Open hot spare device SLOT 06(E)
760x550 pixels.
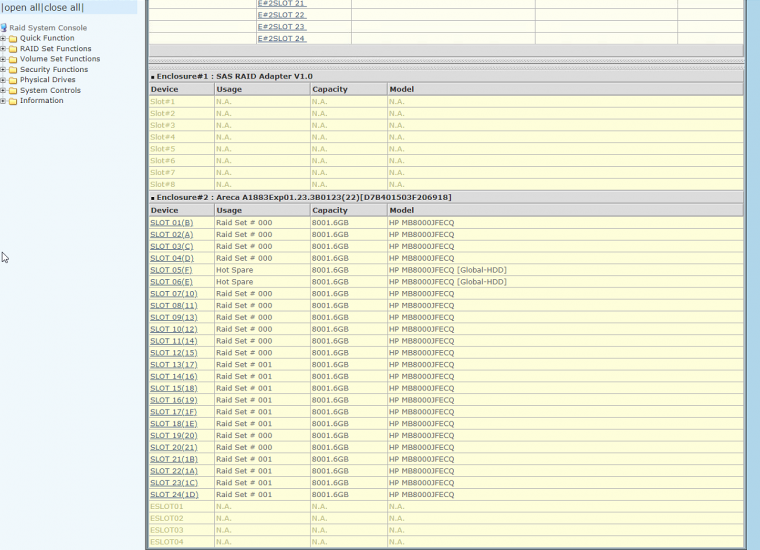[171, 282]
